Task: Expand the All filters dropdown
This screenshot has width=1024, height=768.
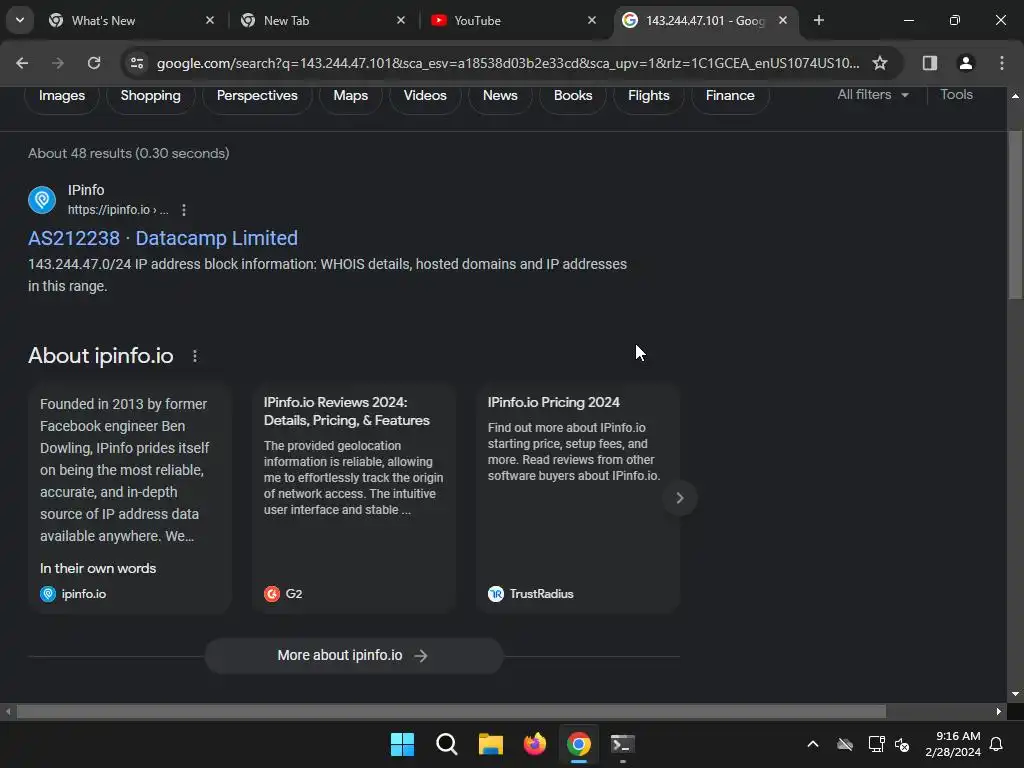Action: point(873,95)
